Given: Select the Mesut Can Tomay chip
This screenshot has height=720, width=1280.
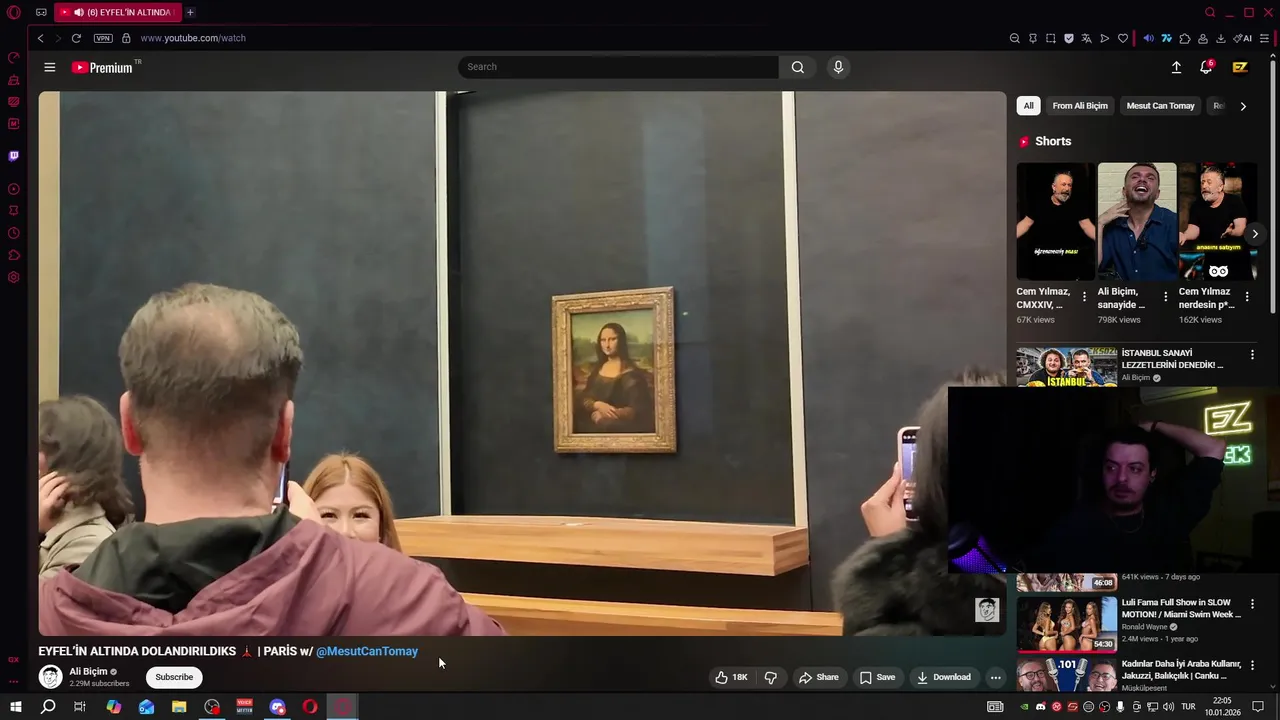Looking at the screenshot, I should [1160, 106].
